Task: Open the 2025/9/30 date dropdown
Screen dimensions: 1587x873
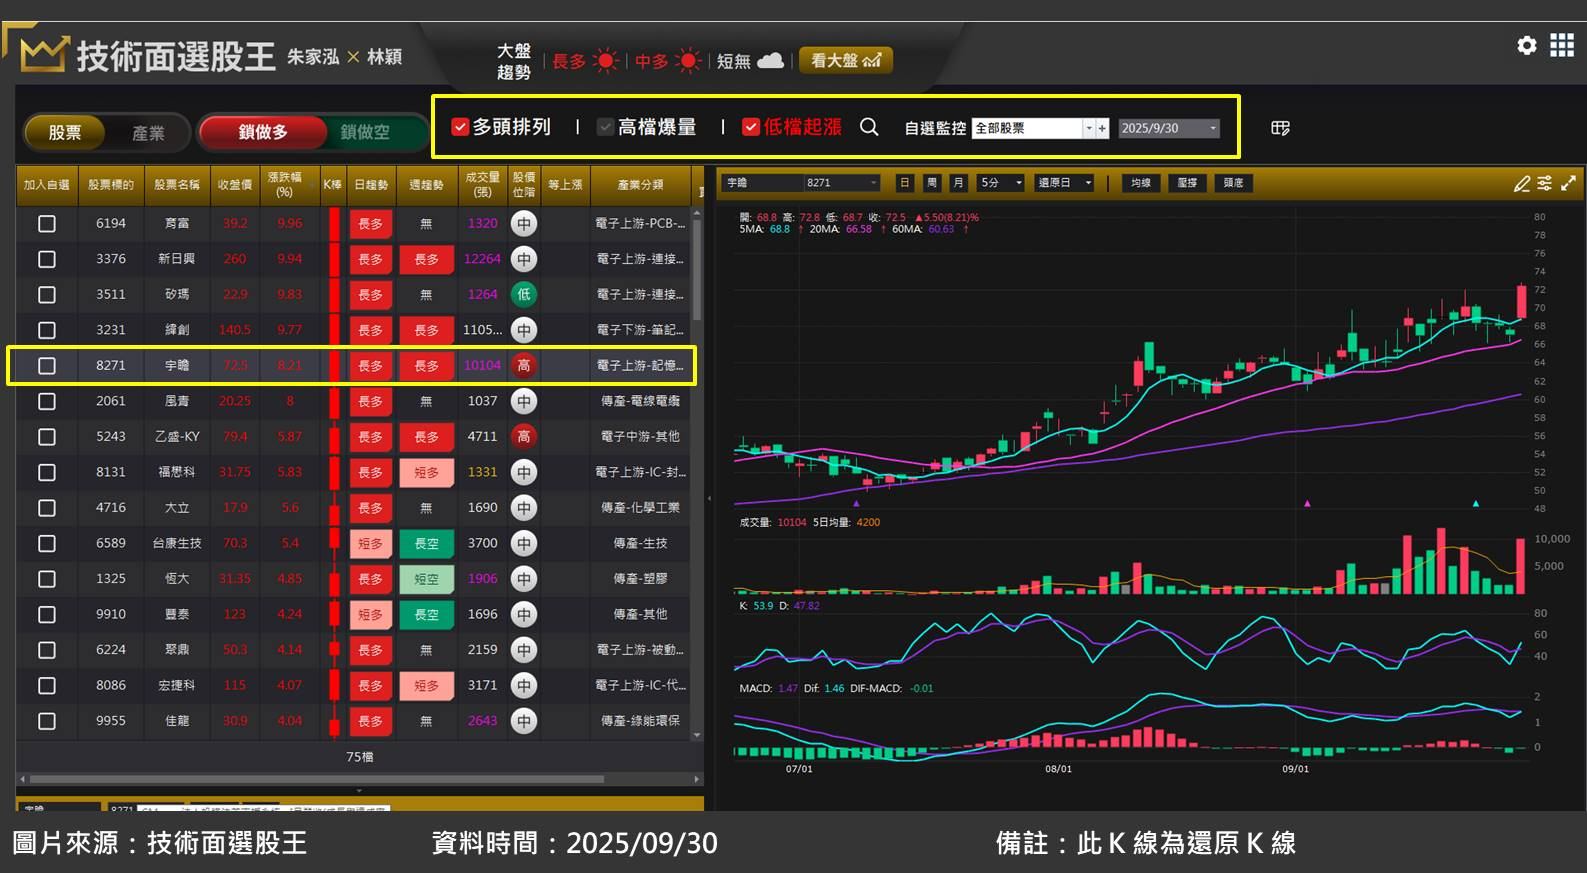Action: tap(1212, 128)
